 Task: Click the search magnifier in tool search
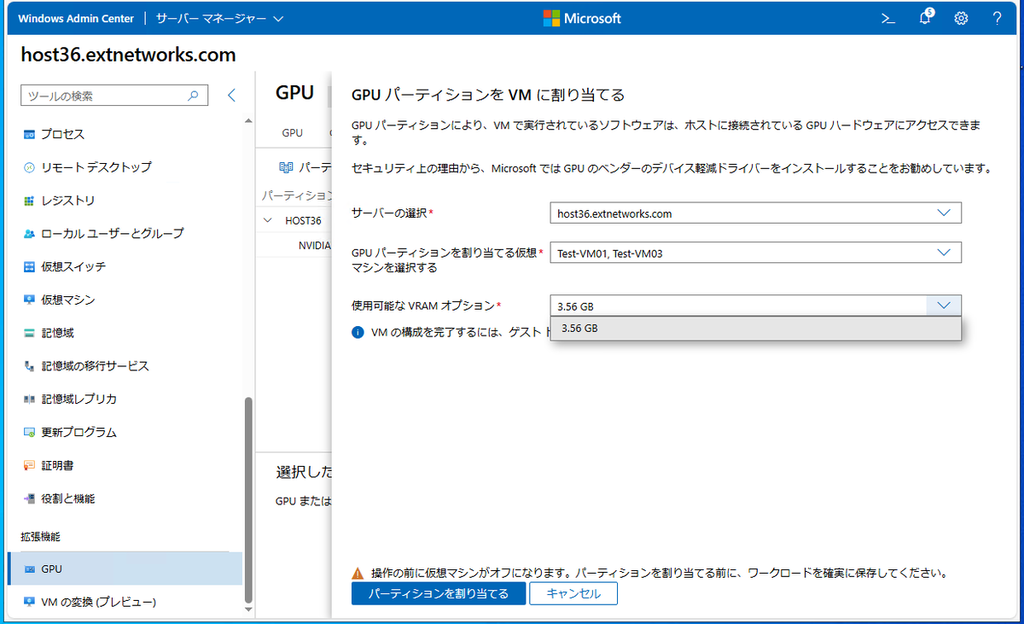coord(193,95)
